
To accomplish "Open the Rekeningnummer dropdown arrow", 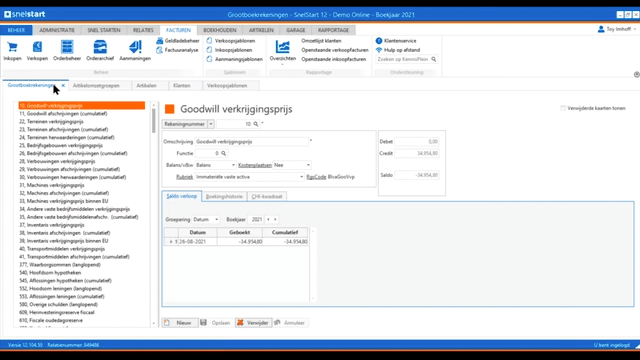I will click(x=211, y=124).
